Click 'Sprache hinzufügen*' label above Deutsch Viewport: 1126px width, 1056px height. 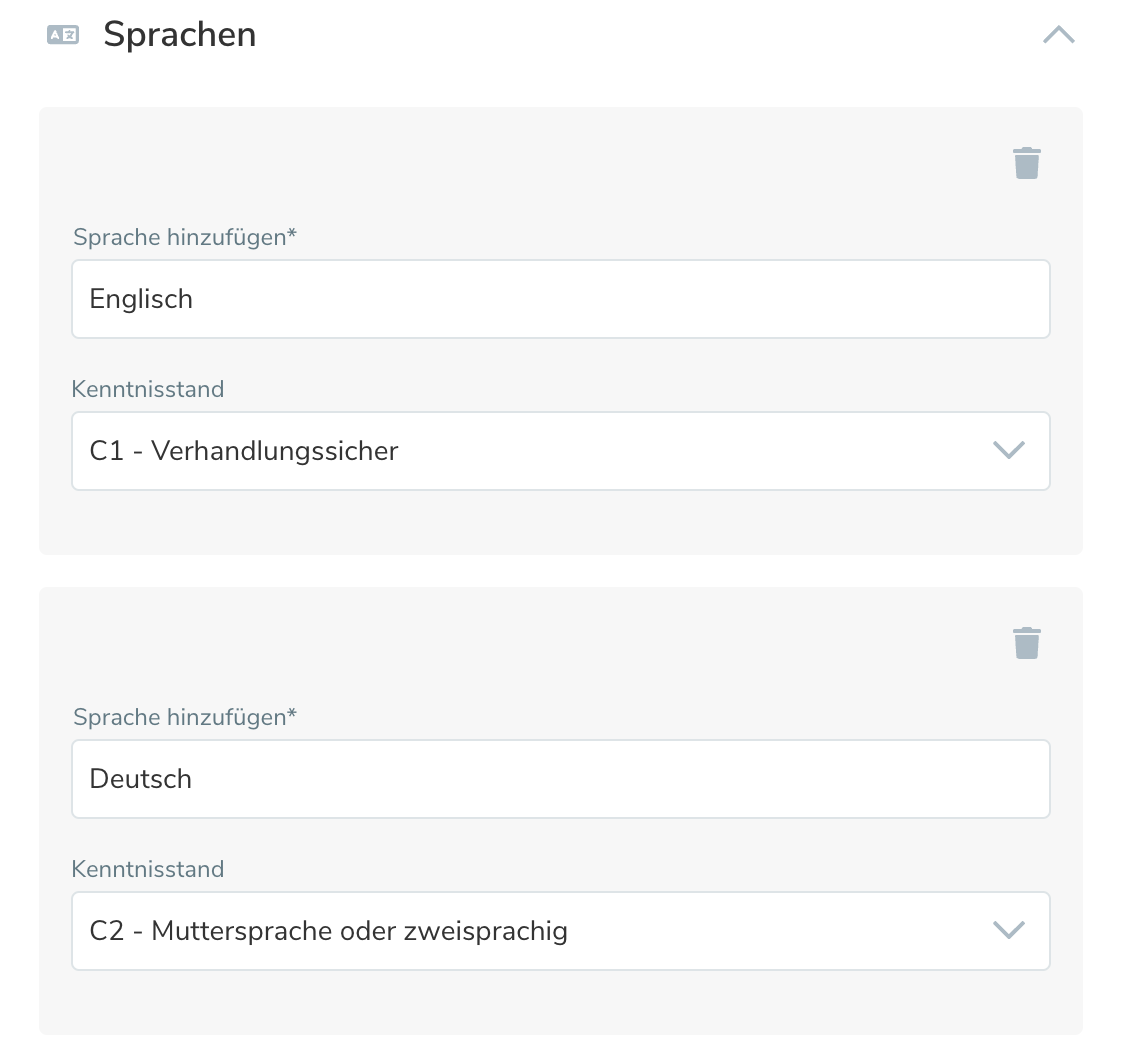[185, 717]
